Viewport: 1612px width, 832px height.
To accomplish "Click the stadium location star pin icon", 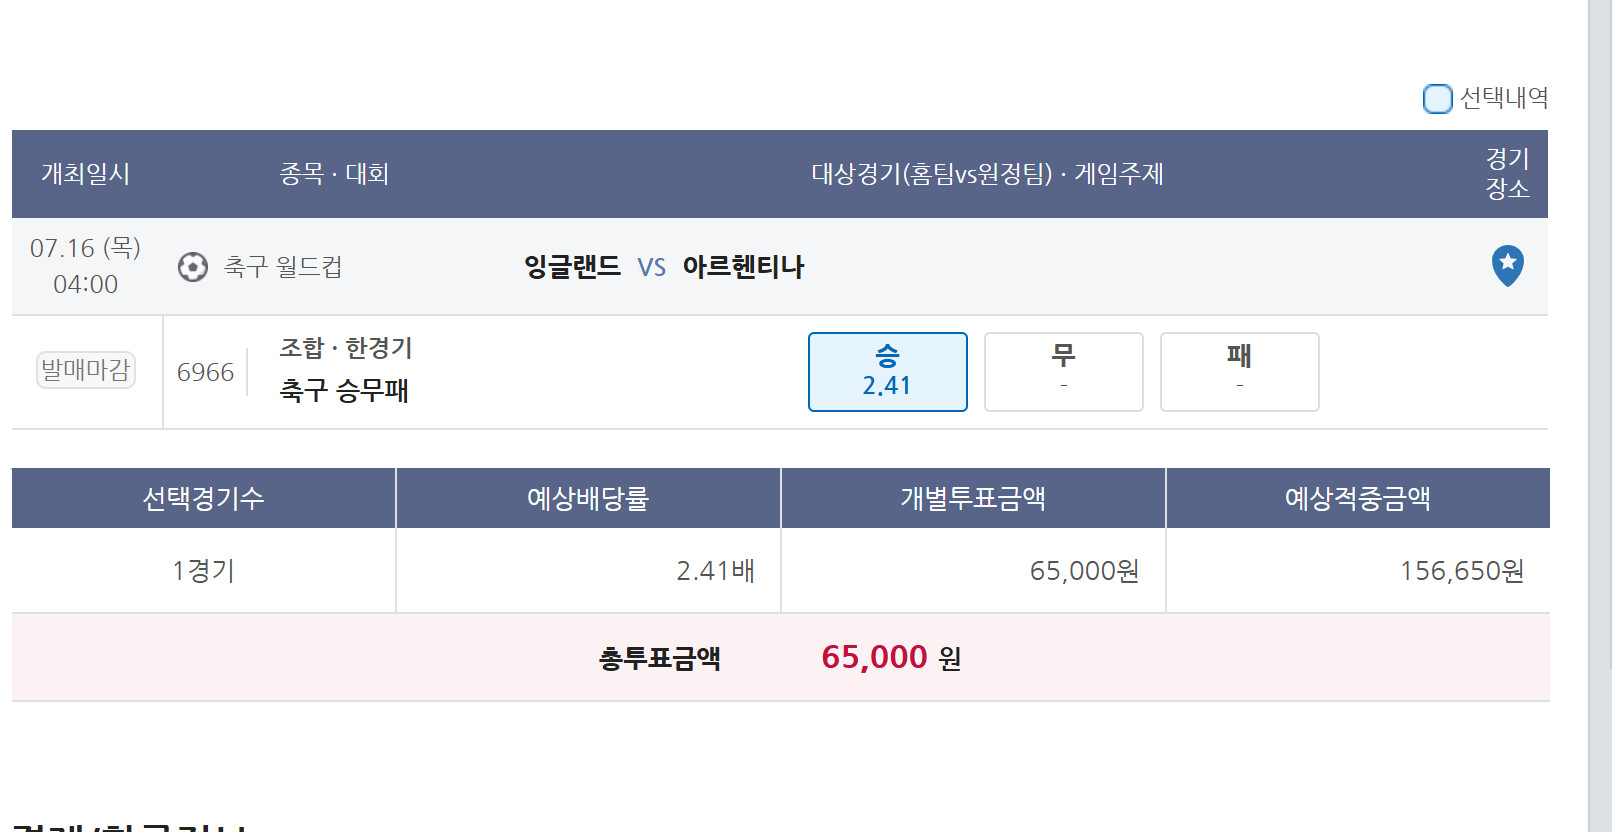I will click(x=1507, y=266).
